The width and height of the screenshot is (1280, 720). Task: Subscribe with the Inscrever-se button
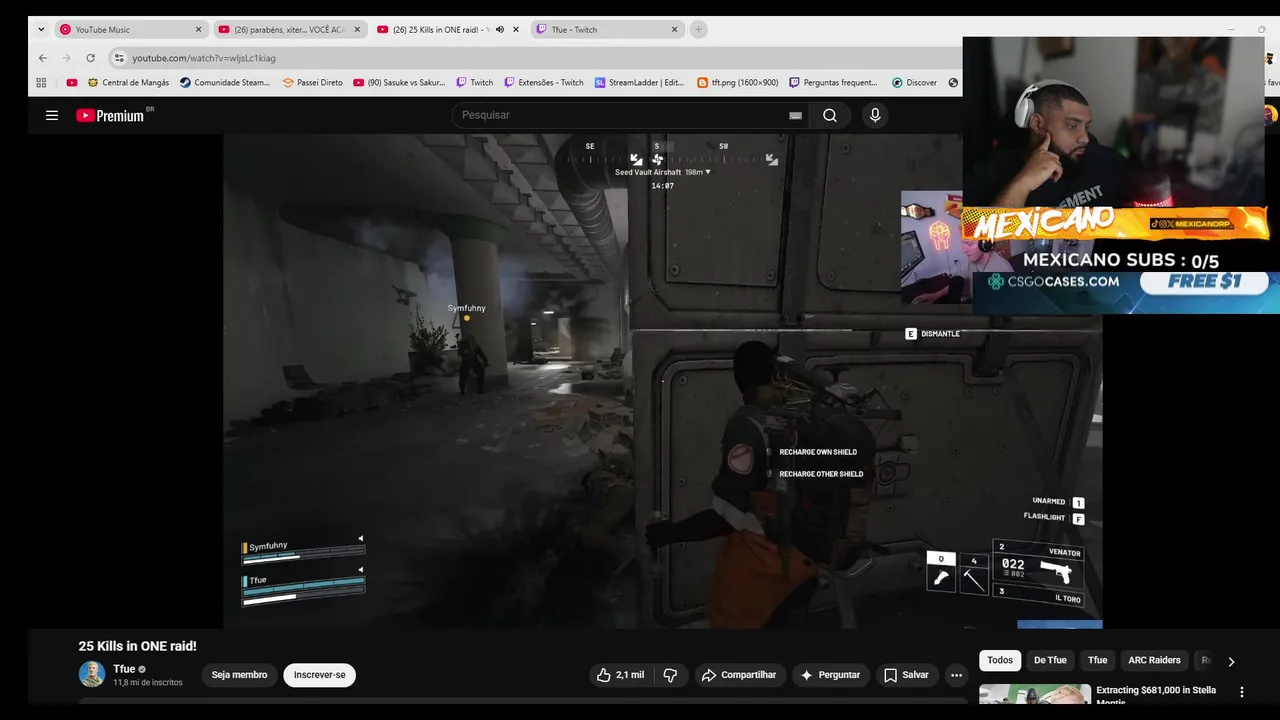(319, 675)
